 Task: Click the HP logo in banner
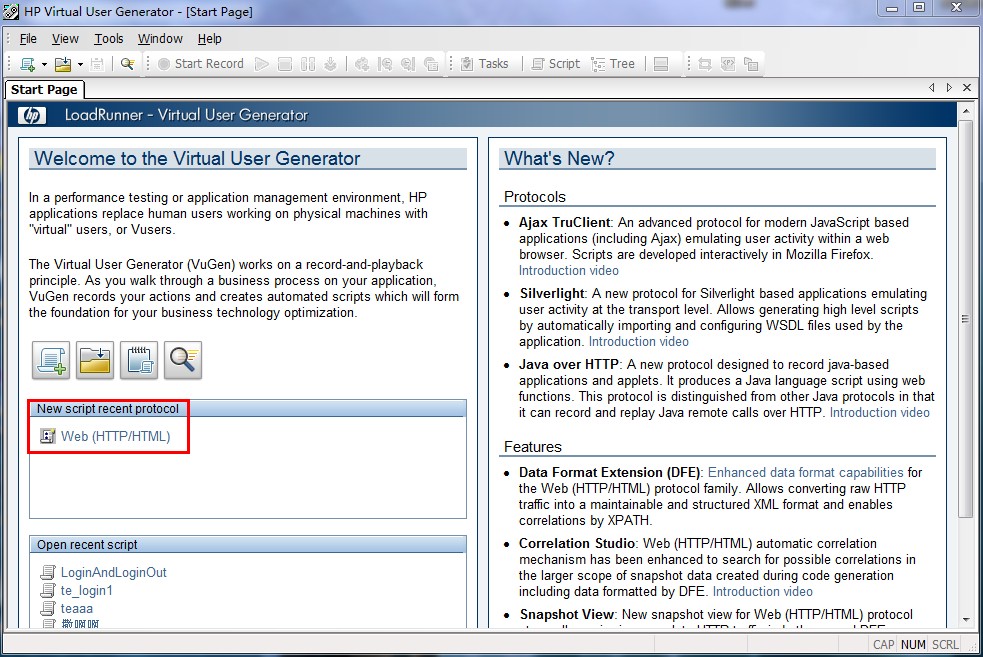[x=32, y=115]
